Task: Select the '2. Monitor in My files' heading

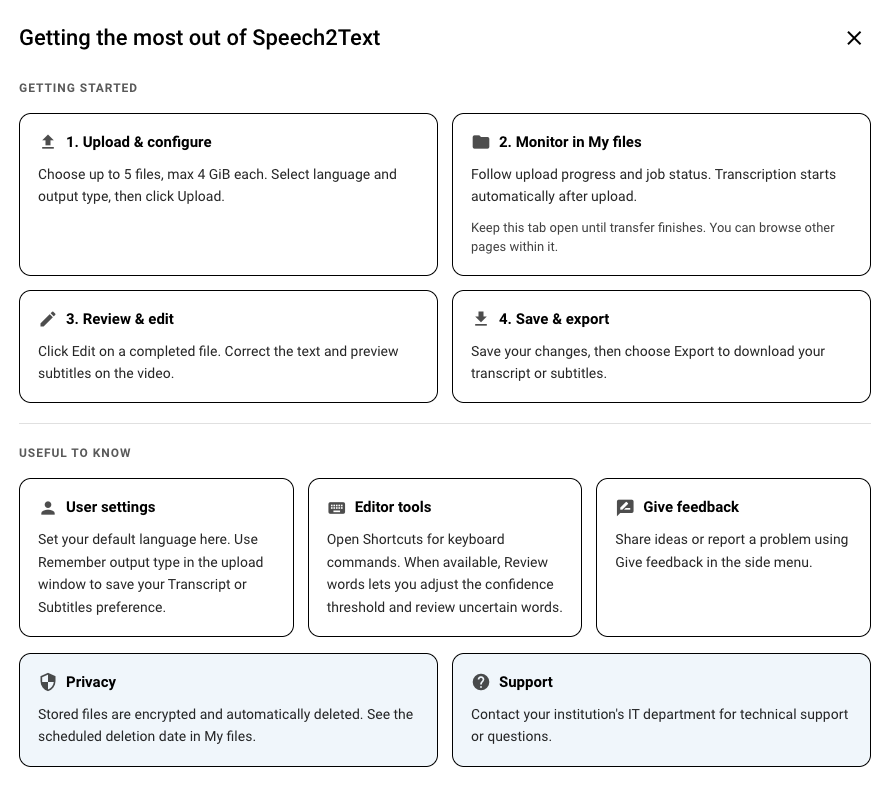Action: pyautogui.click(x=570, y=142)
